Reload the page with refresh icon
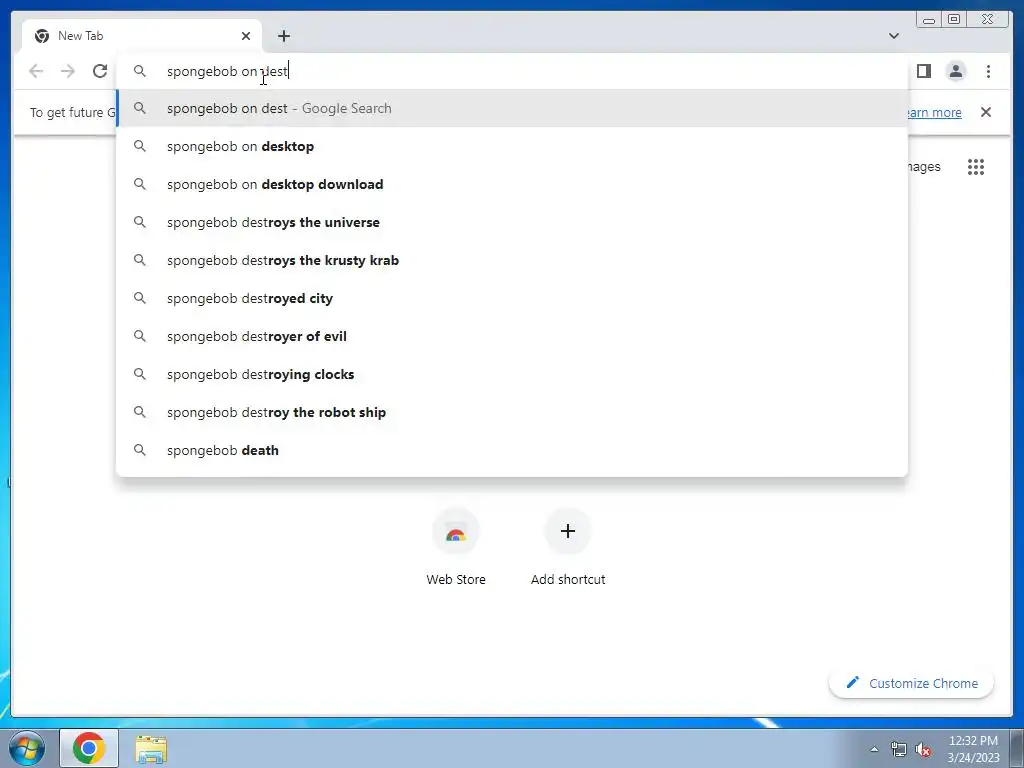 100,71
